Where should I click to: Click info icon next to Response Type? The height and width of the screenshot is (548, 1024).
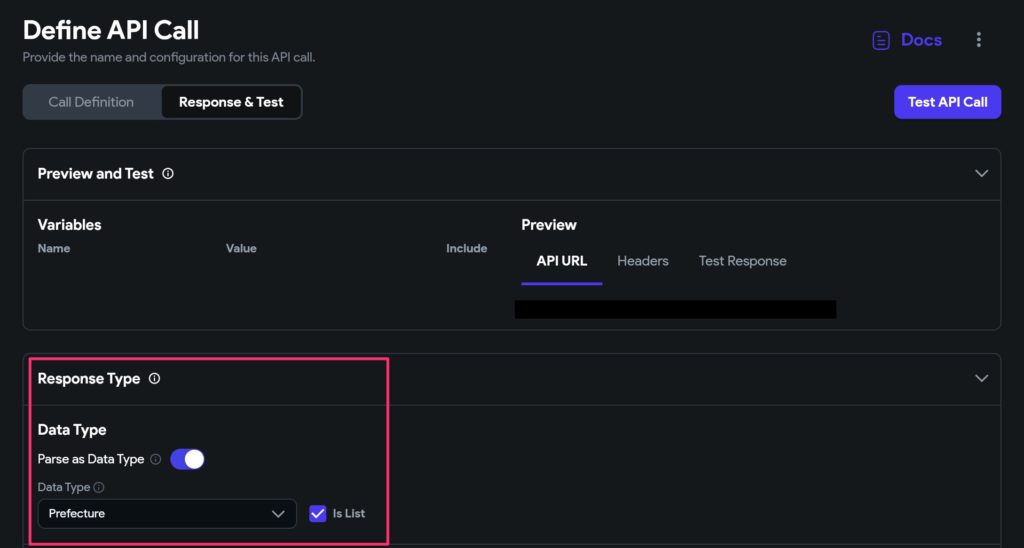coord(154,379)
